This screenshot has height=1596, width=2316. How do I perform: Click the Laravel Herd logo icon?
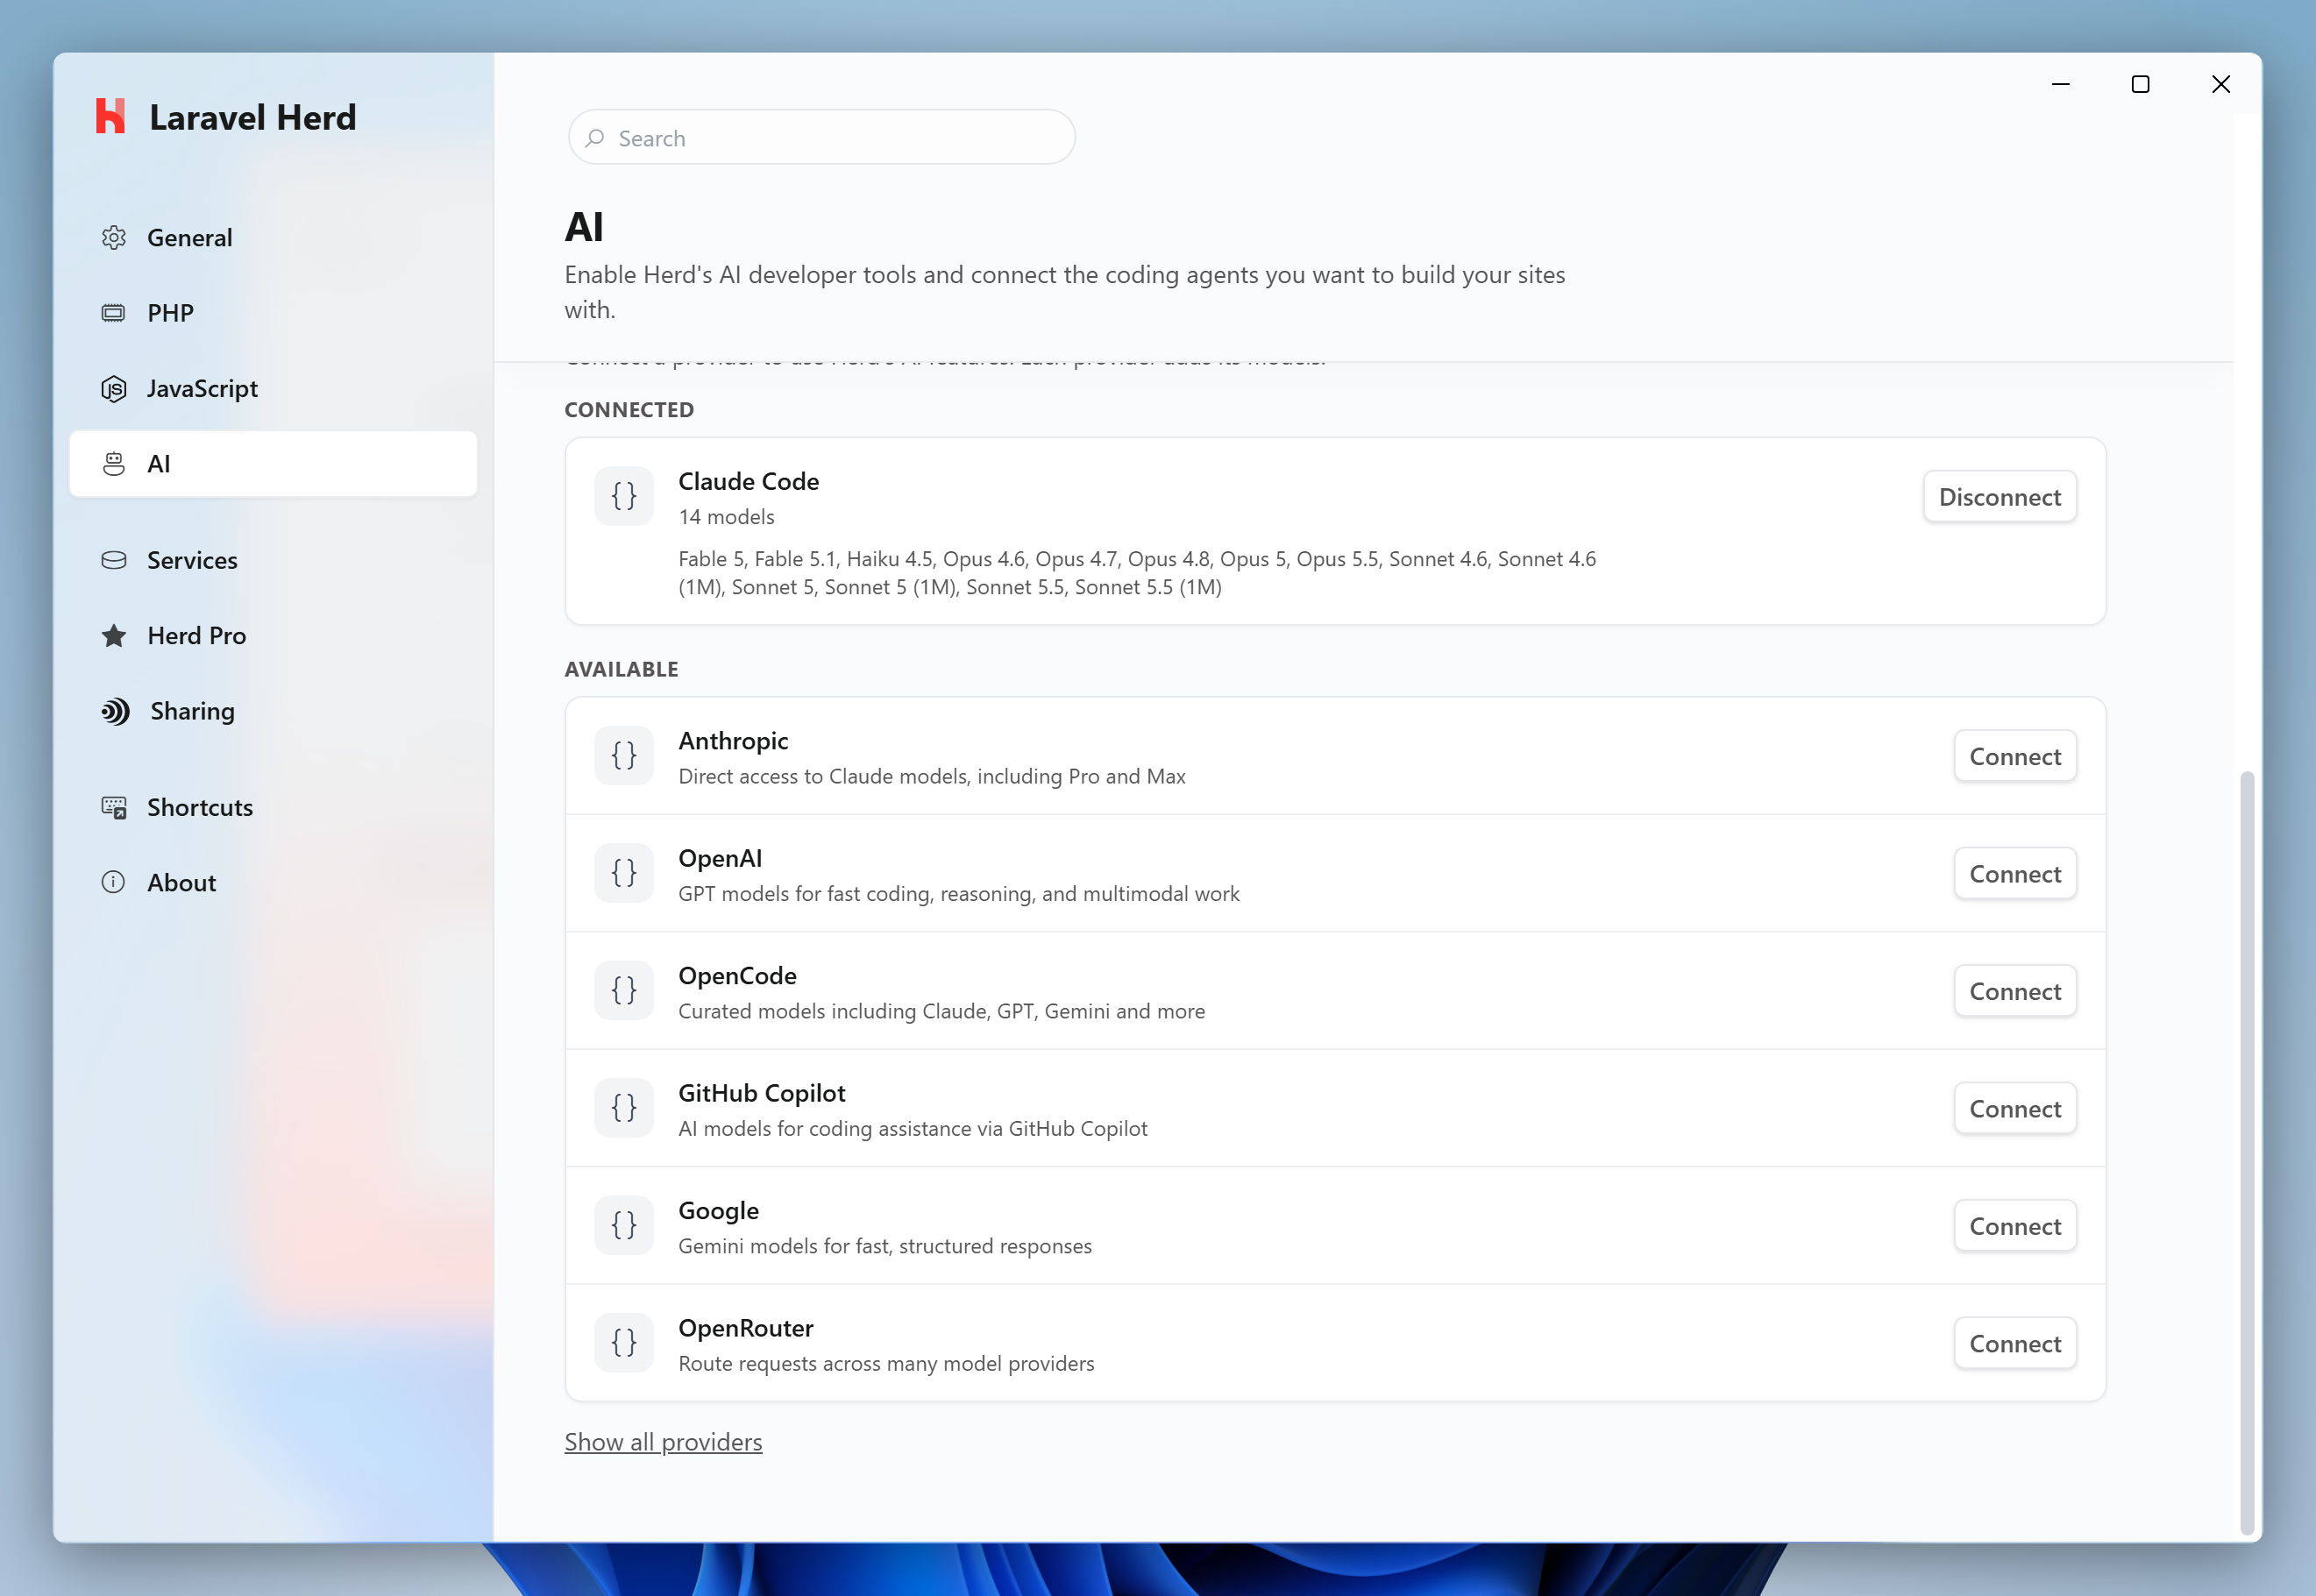click(x=110, y=116)
